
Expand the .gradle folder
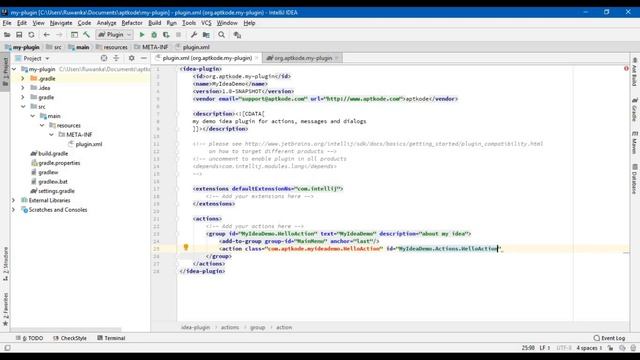click(x=23, y=78)
